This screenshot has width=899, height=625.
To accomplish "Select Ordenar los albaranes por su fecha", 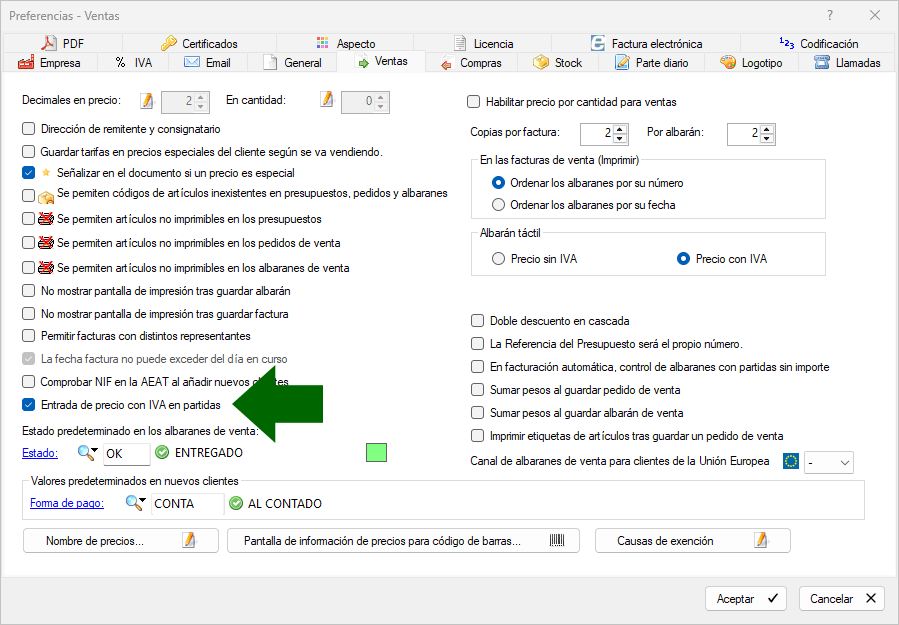I will (499, 205).
